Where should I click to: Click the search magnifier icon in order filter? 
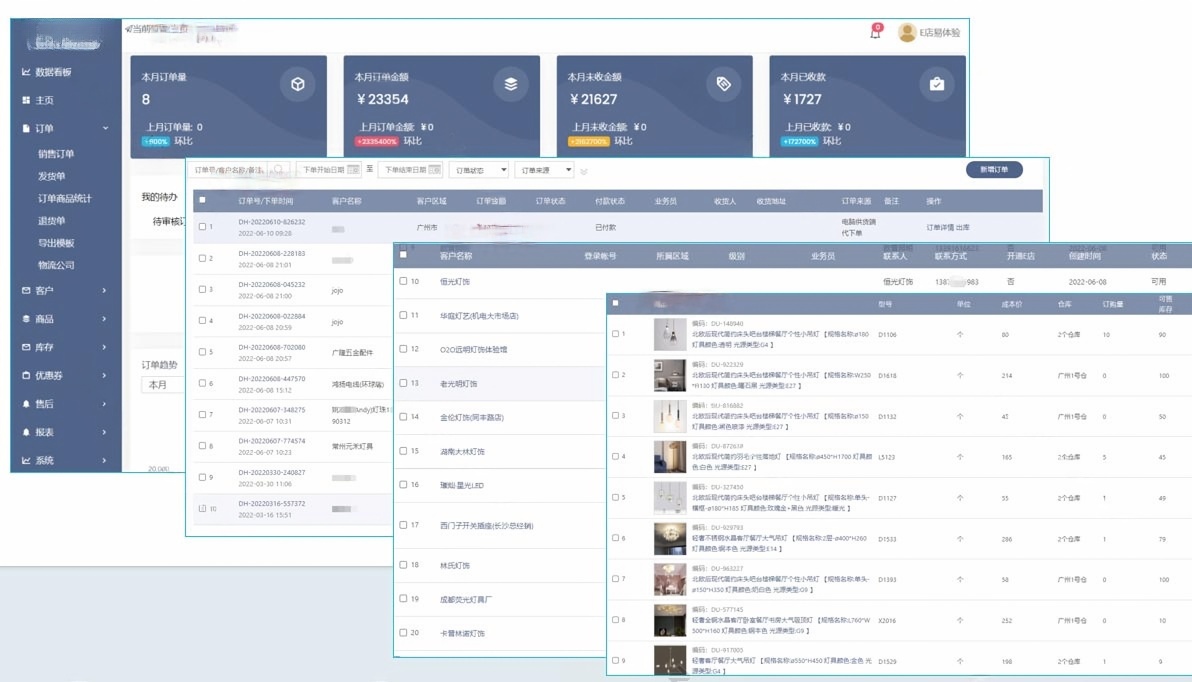pyautogui.click(x=280, y=170)
